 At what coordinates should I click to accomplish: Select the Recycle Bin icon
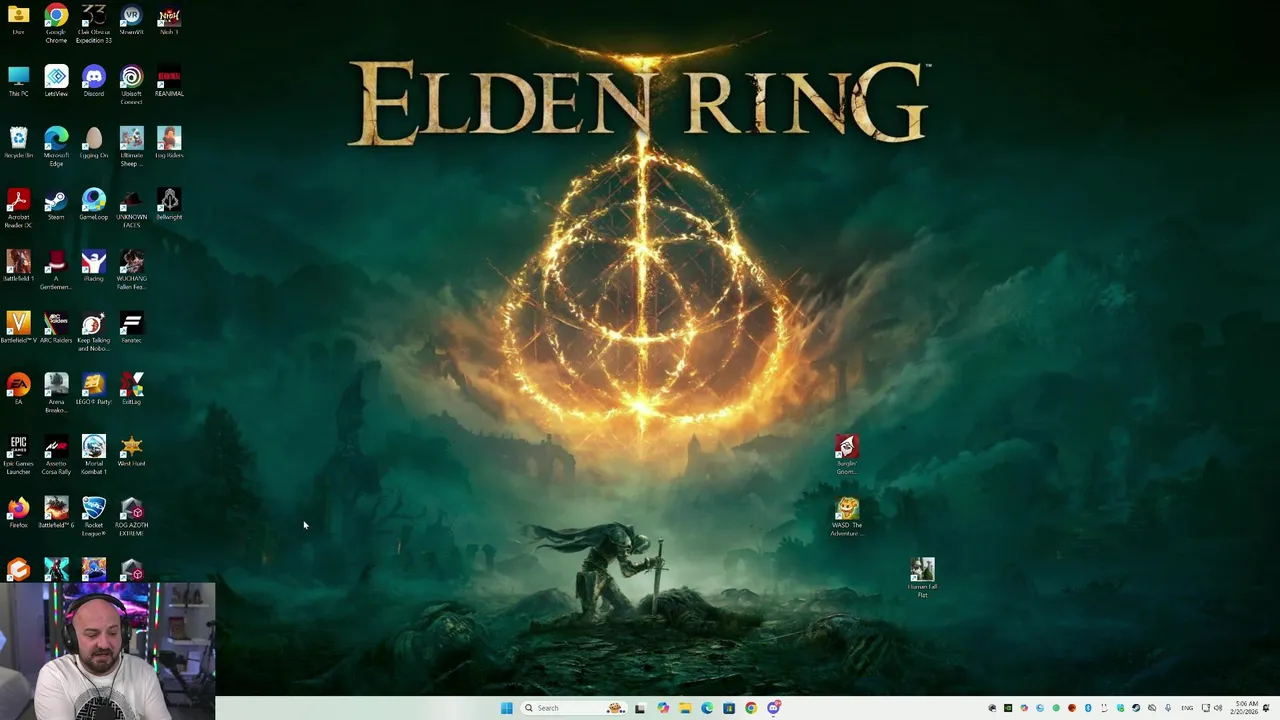point(18,143)
